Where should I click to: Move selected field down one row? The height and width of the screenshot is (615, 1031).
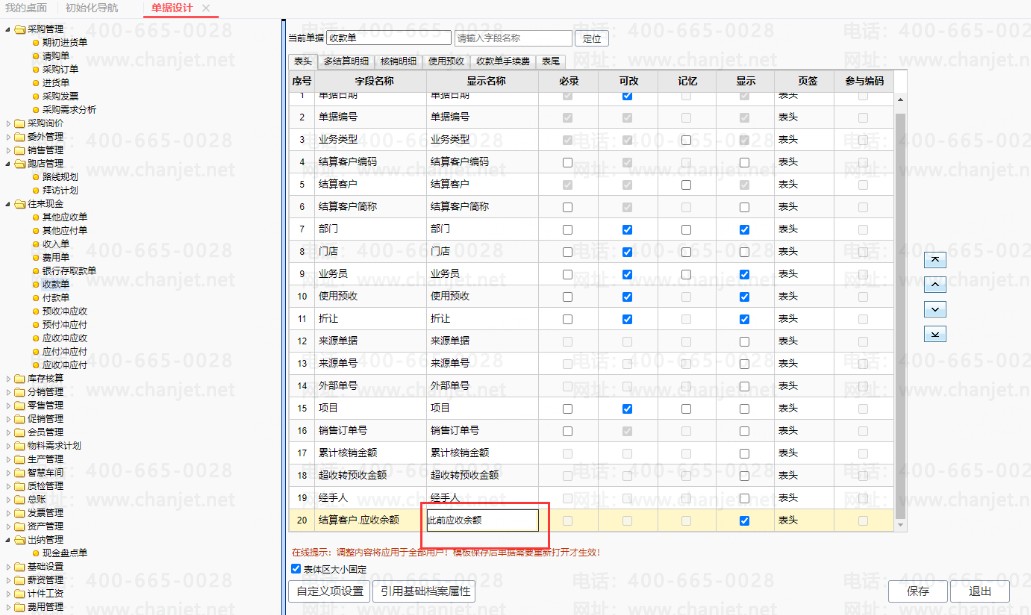(x=935, y=309)
